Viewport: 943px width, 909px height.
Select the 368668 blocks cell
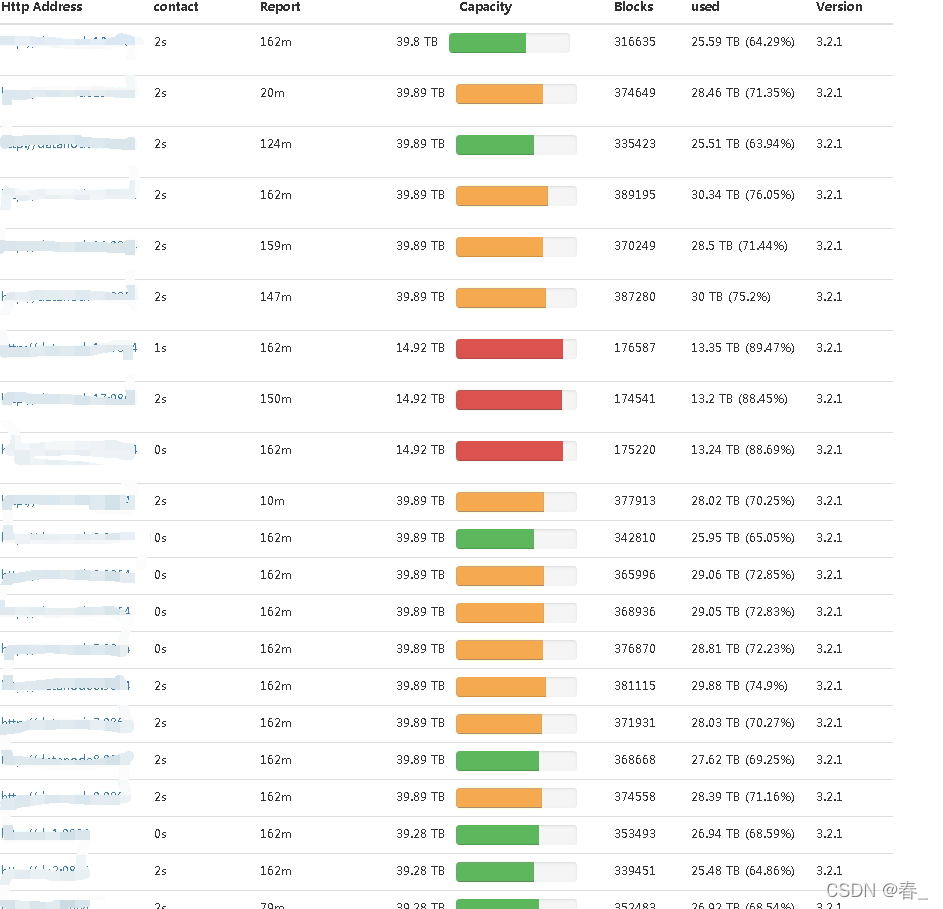(634, 761)
